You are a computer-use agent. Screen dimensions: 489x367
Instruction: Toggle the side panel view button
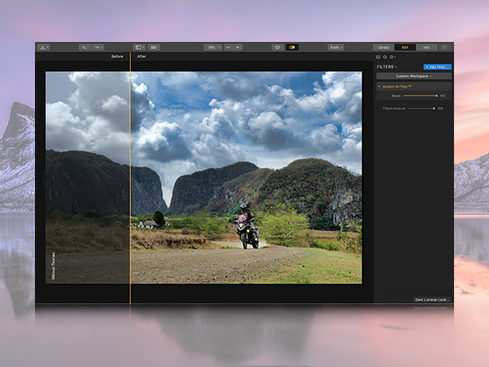tap(139, 47)
